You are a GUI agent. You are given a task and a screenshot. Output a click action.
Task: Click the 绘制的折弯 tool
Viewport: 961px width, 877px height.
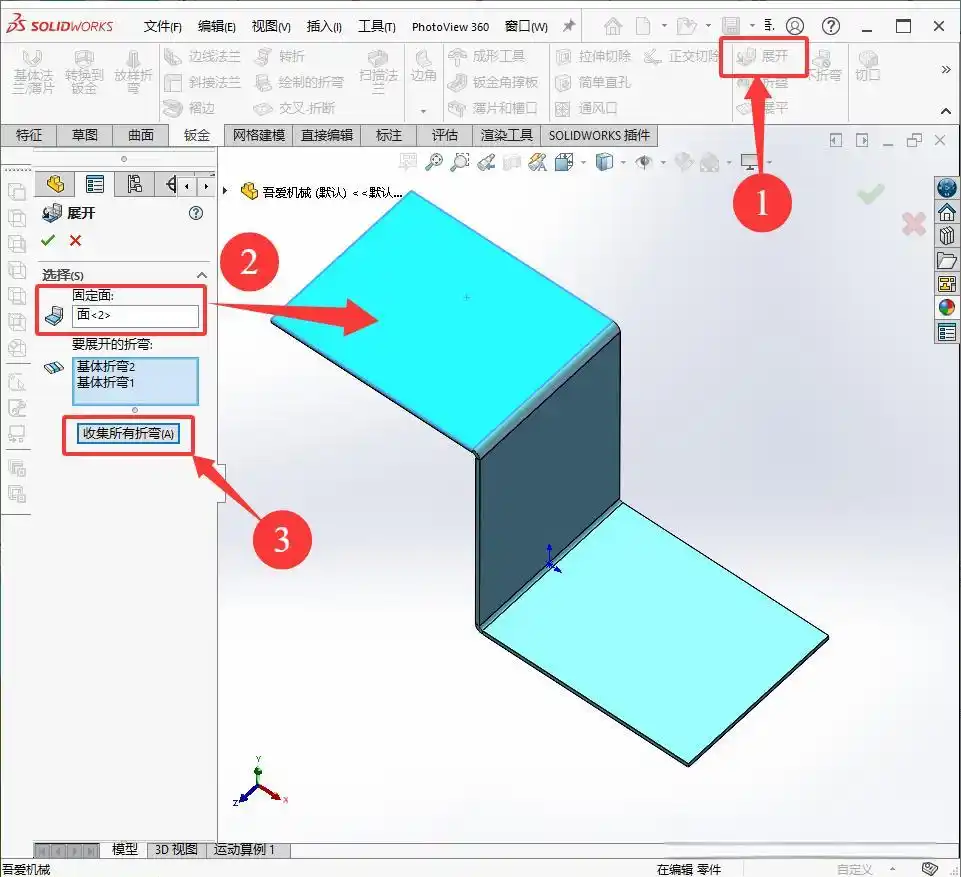(299, 82)
